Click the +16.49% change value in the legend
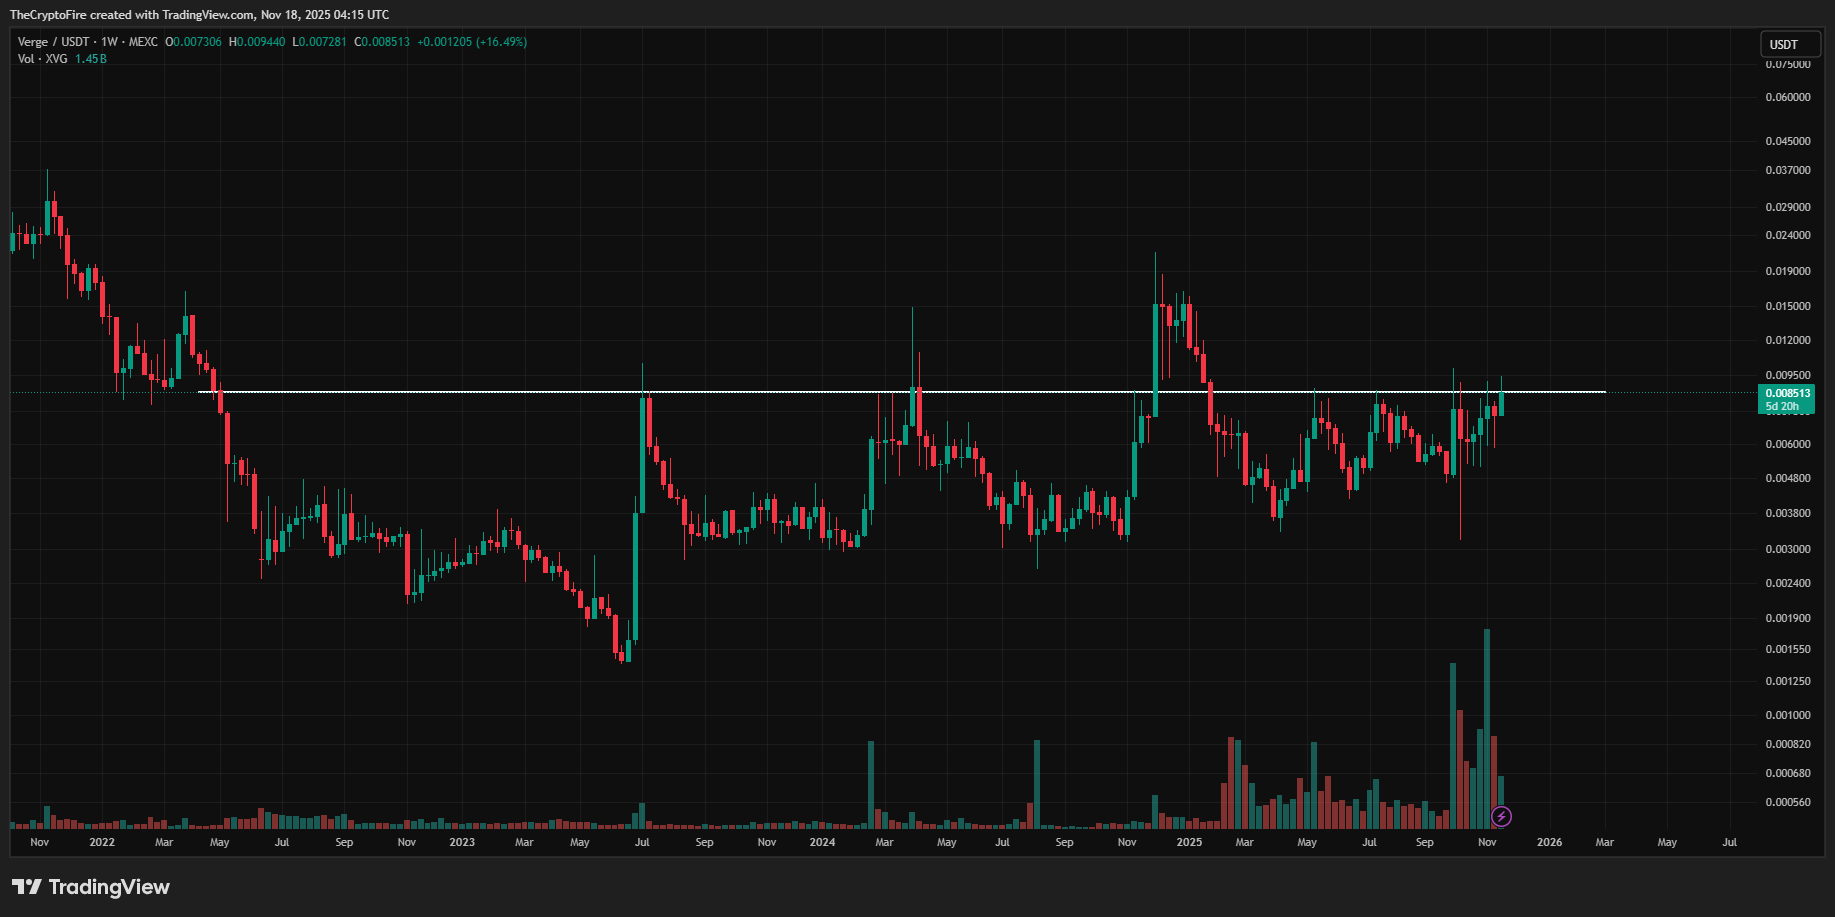 click(503, 42)
